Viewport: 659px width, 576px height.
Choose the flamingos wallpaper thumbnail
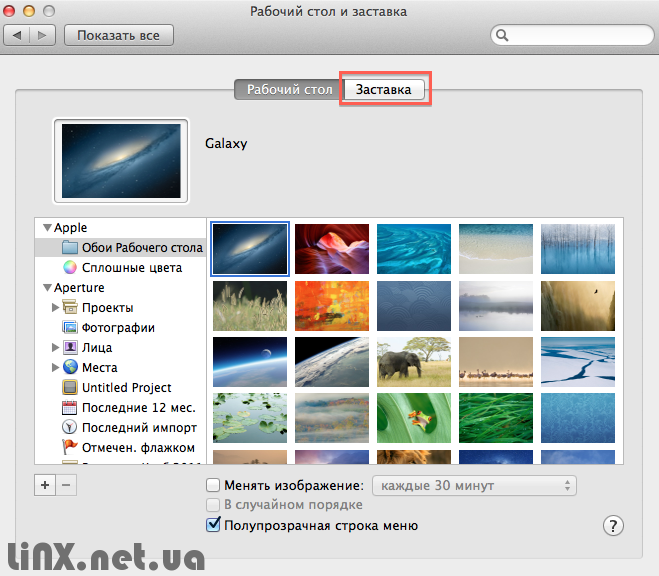click(x=496, y=362)
